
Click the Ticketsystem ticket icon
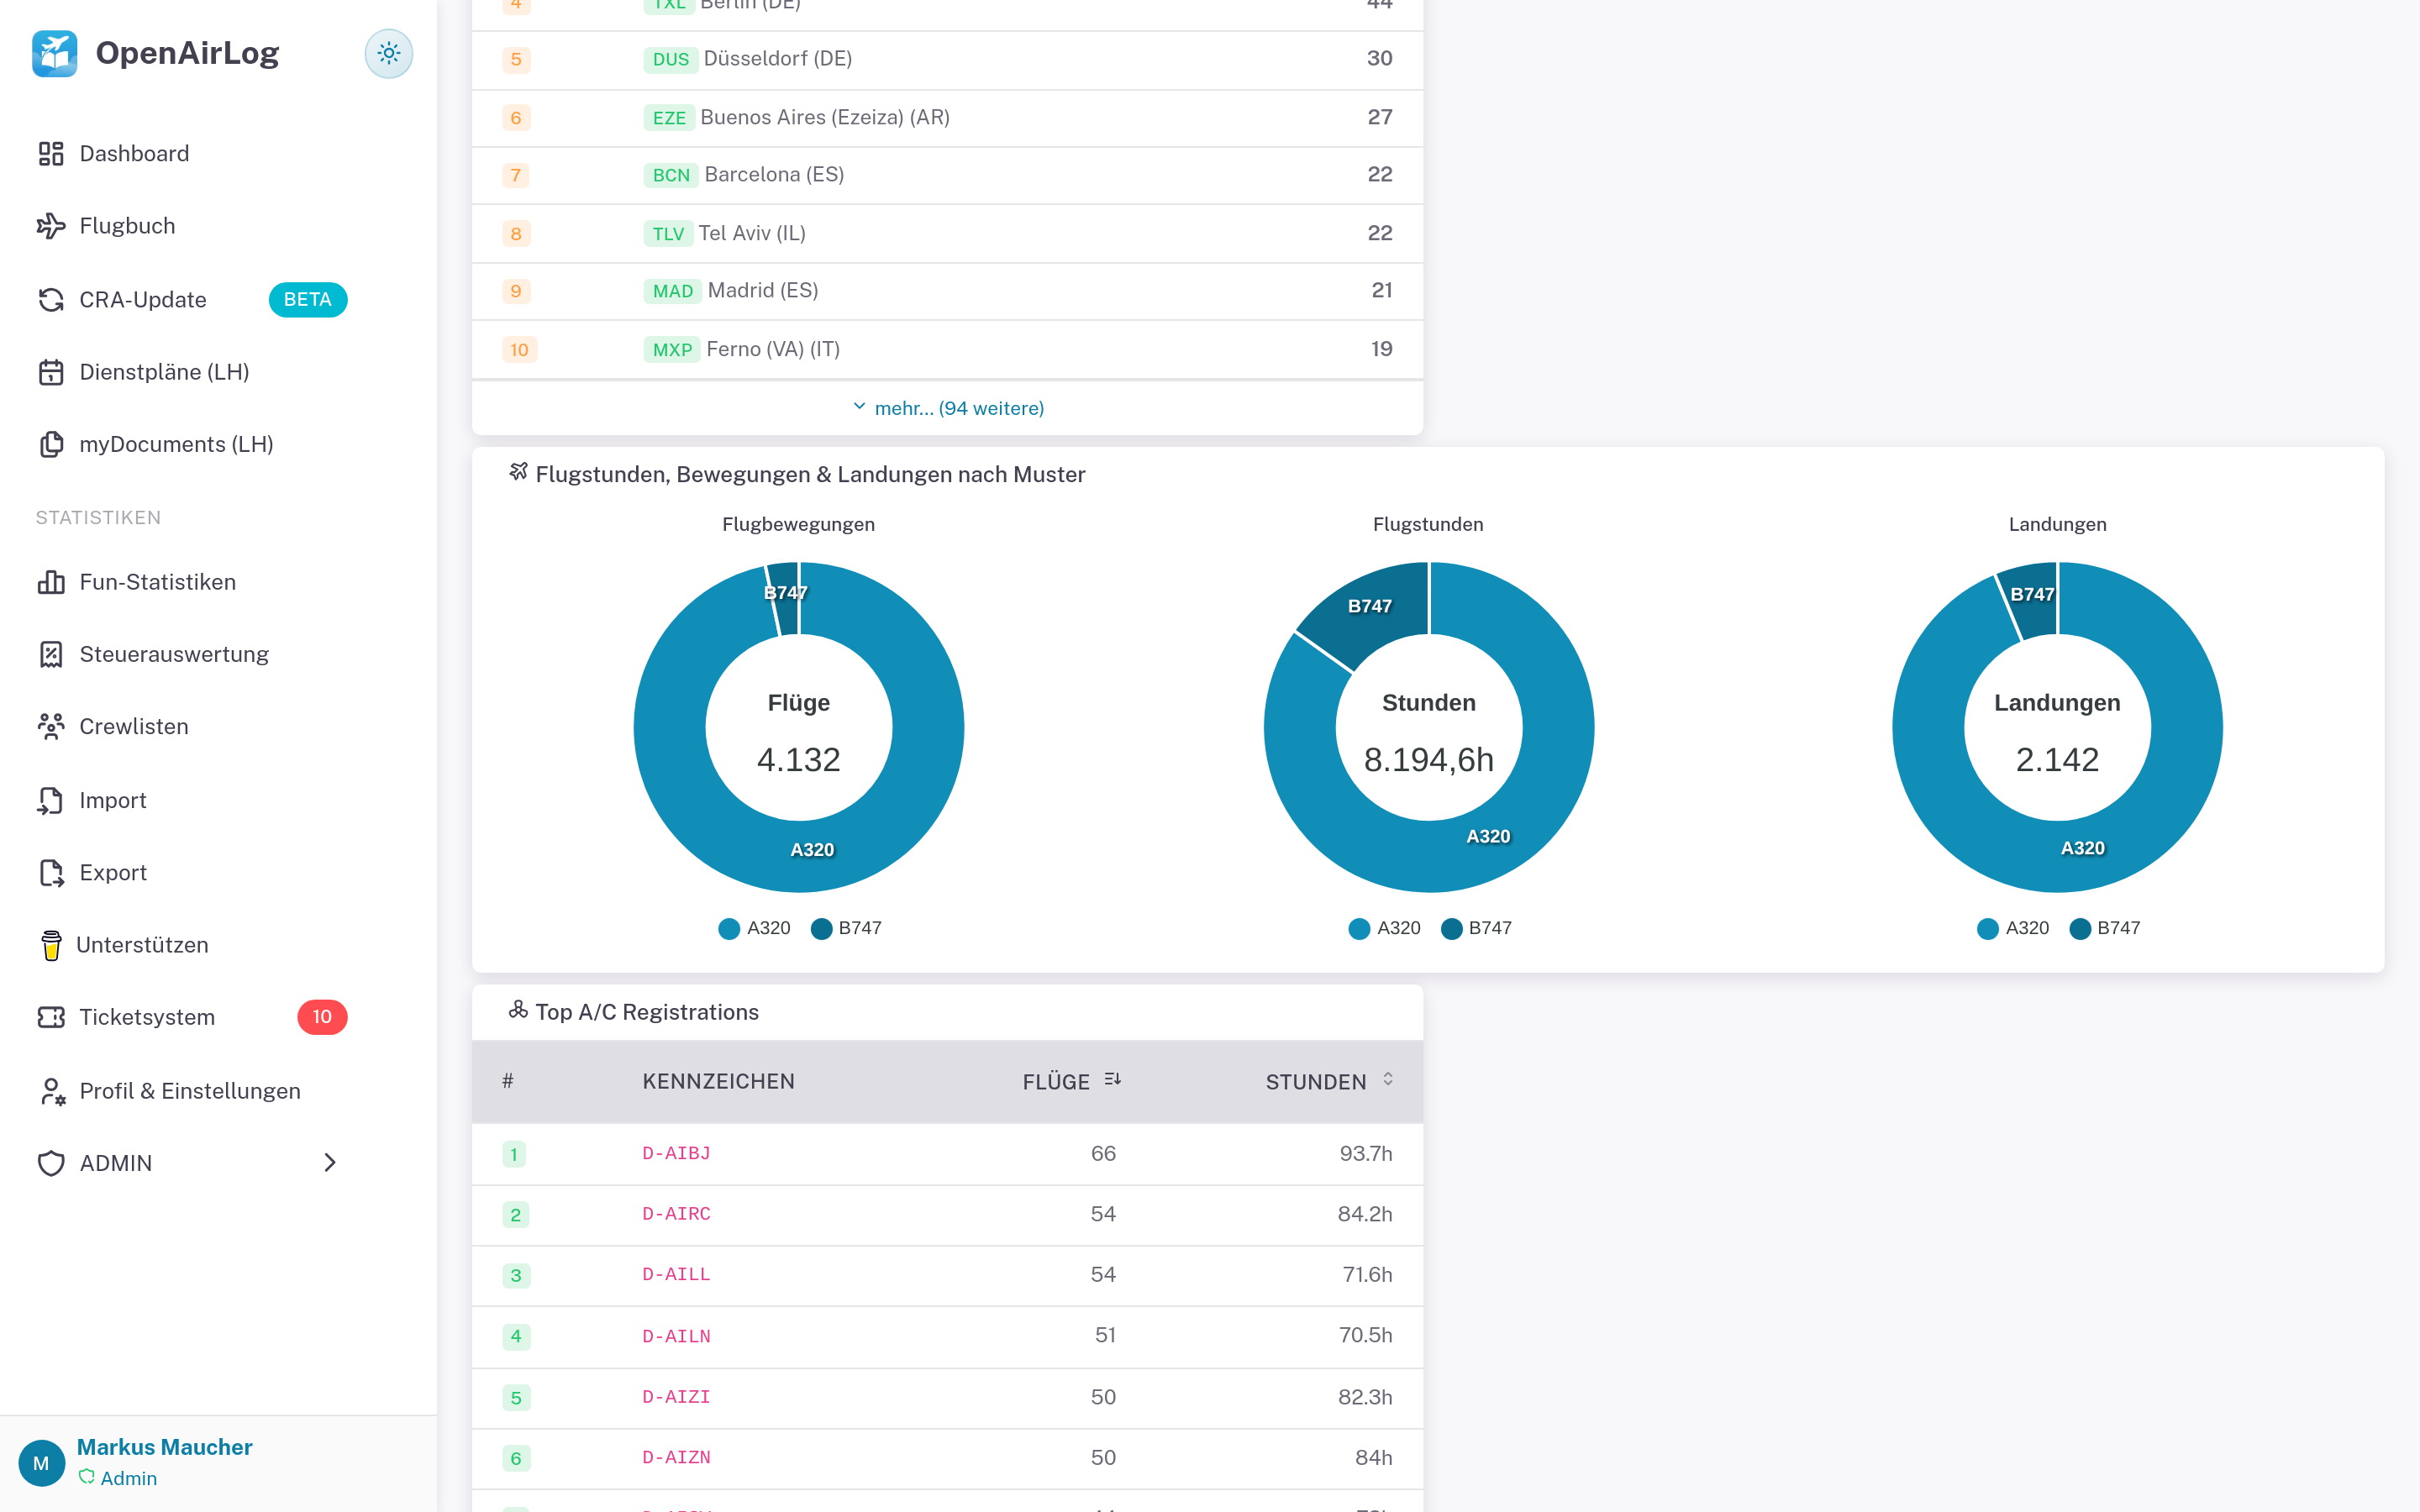click(x=51, y=1017)
